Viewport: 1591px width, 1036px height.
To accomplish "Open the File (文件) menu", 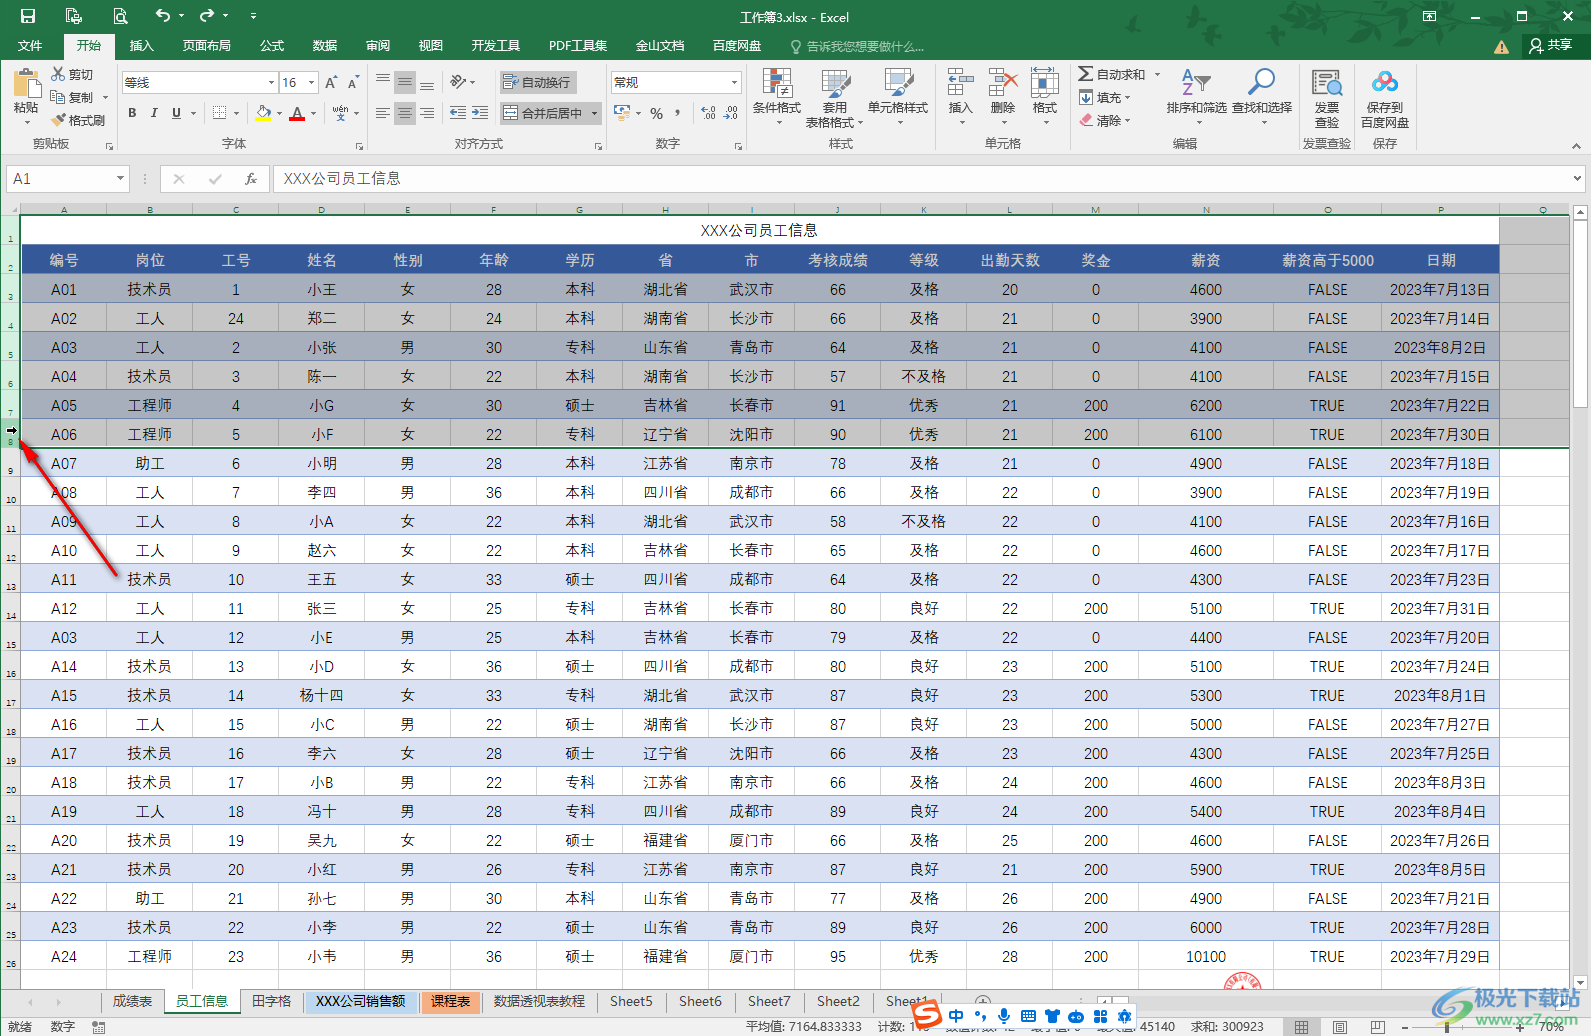I will pos(30,45).
